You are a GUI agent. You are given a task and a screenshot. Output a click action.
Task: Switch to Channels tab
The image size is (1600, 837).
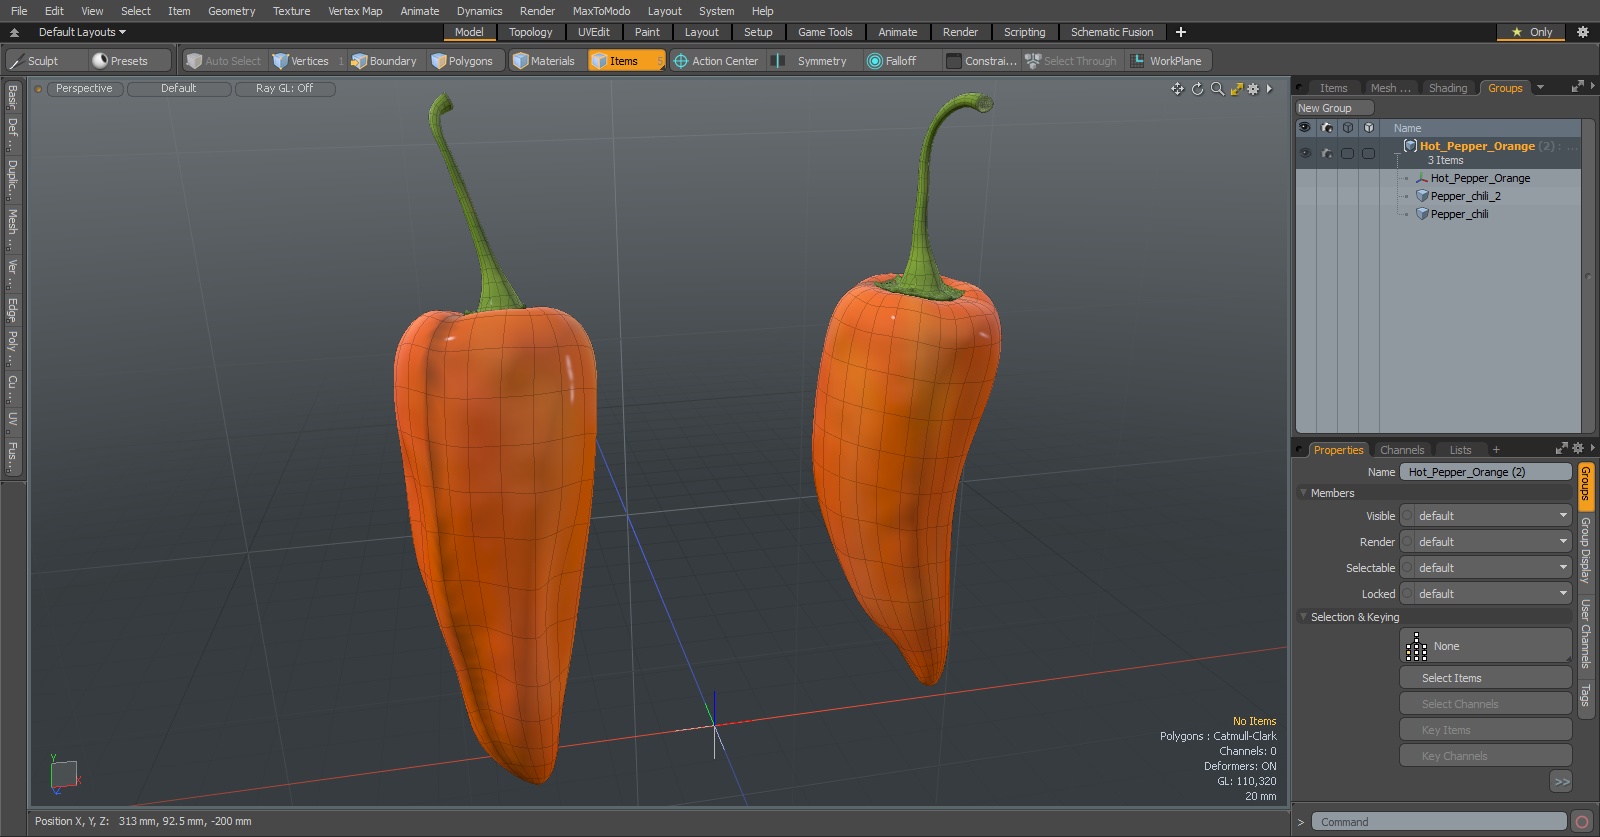[1402, 450]
